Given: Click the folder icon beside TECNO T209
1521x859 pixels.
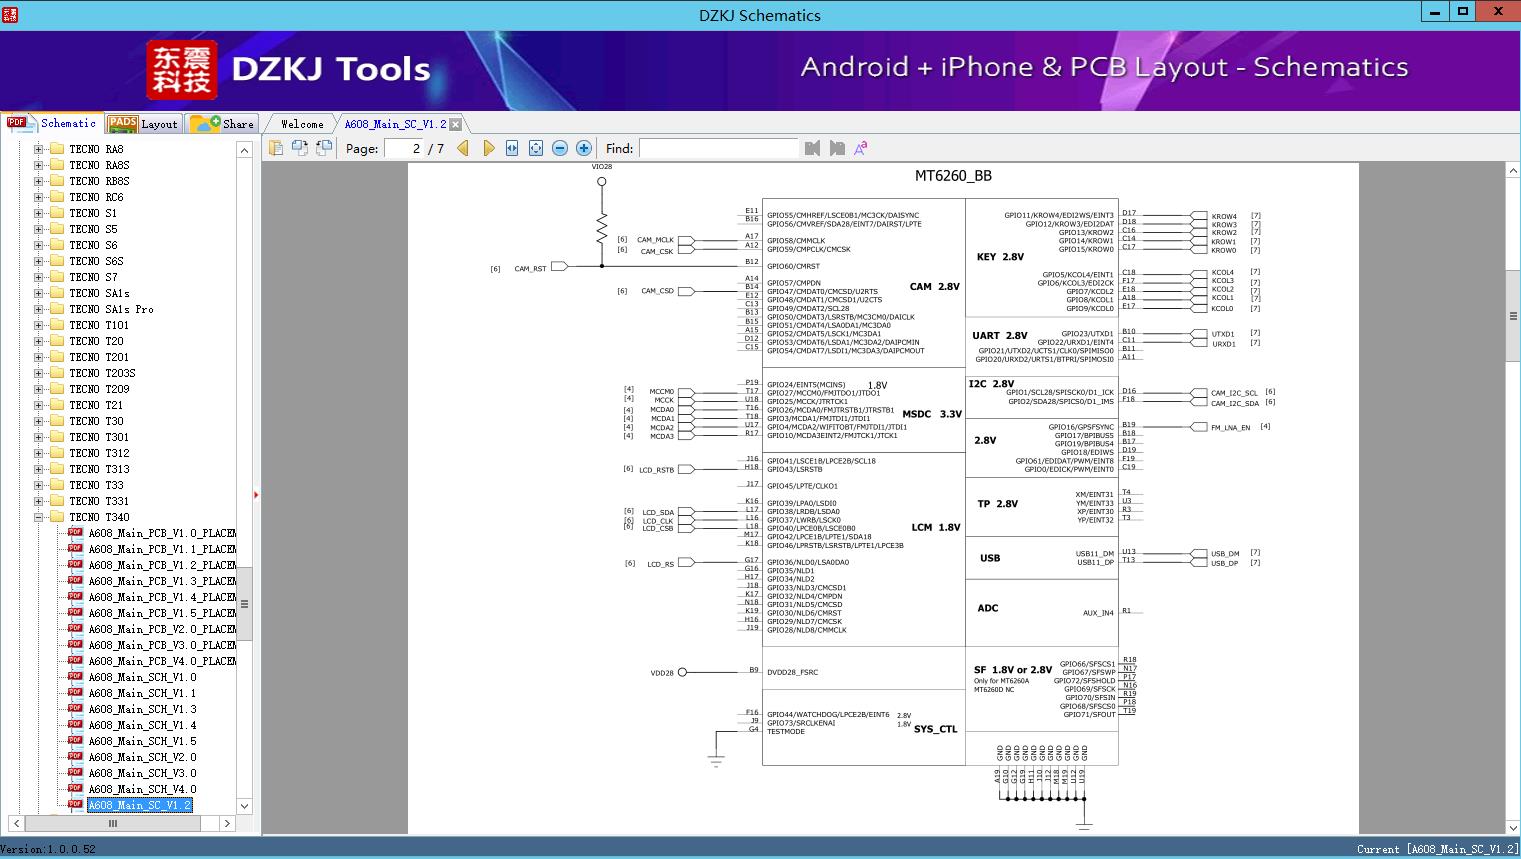Looking at the screenshot, I should coord(57,389).
